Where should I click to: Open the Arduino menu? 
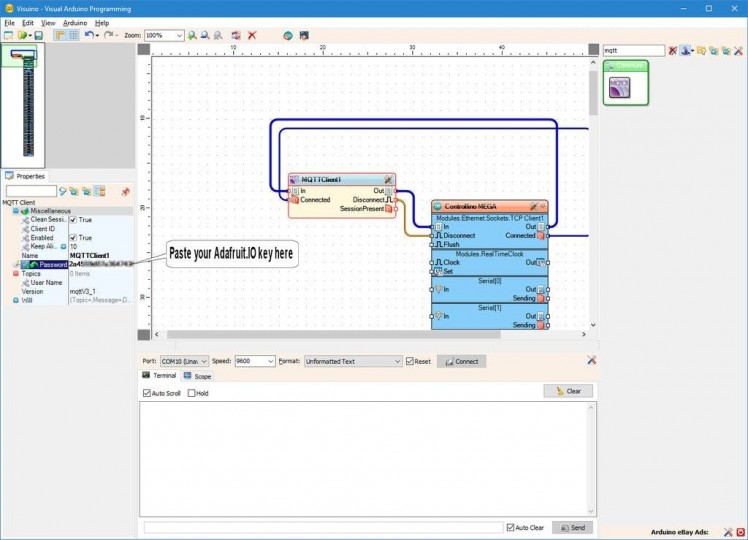(75, 22)
